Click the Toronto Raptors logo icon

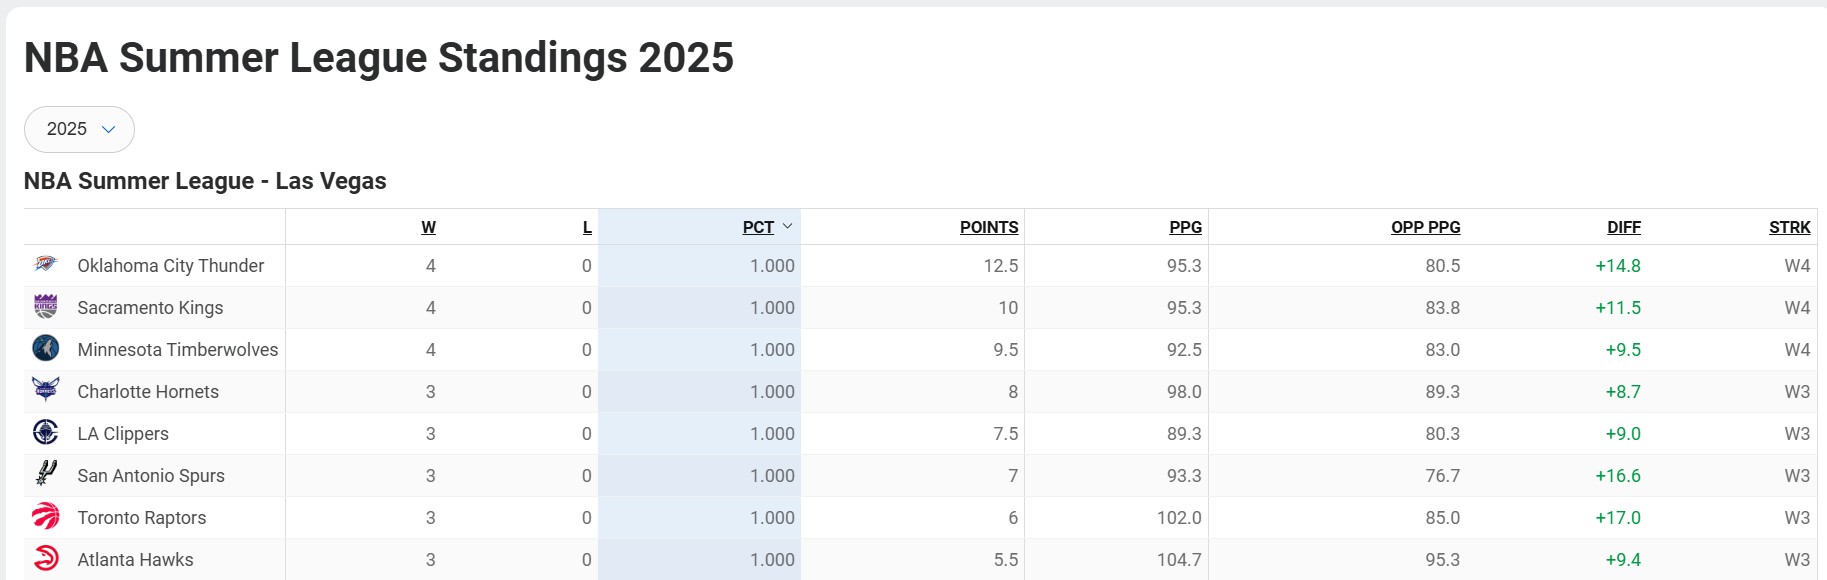click(45, 517)
